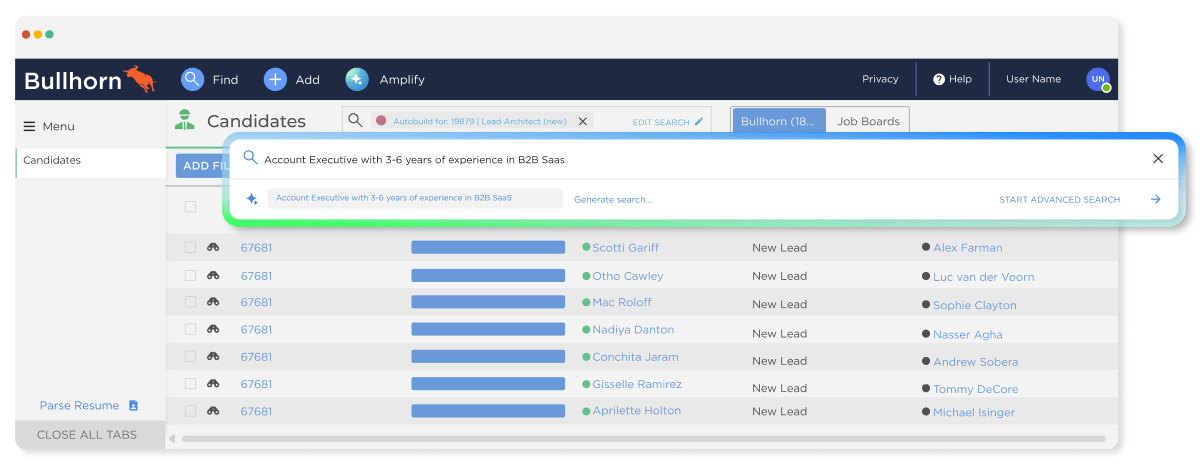Click the Bullhorn logo
Viewport: 1200px width, 465px height.
(x=90, y=80)
